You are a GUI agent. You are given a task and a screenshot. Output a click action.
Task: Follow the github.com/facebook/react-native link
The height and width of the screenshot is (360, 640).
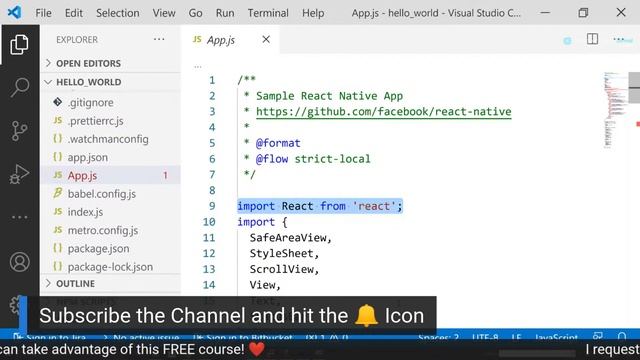point(383,111)
